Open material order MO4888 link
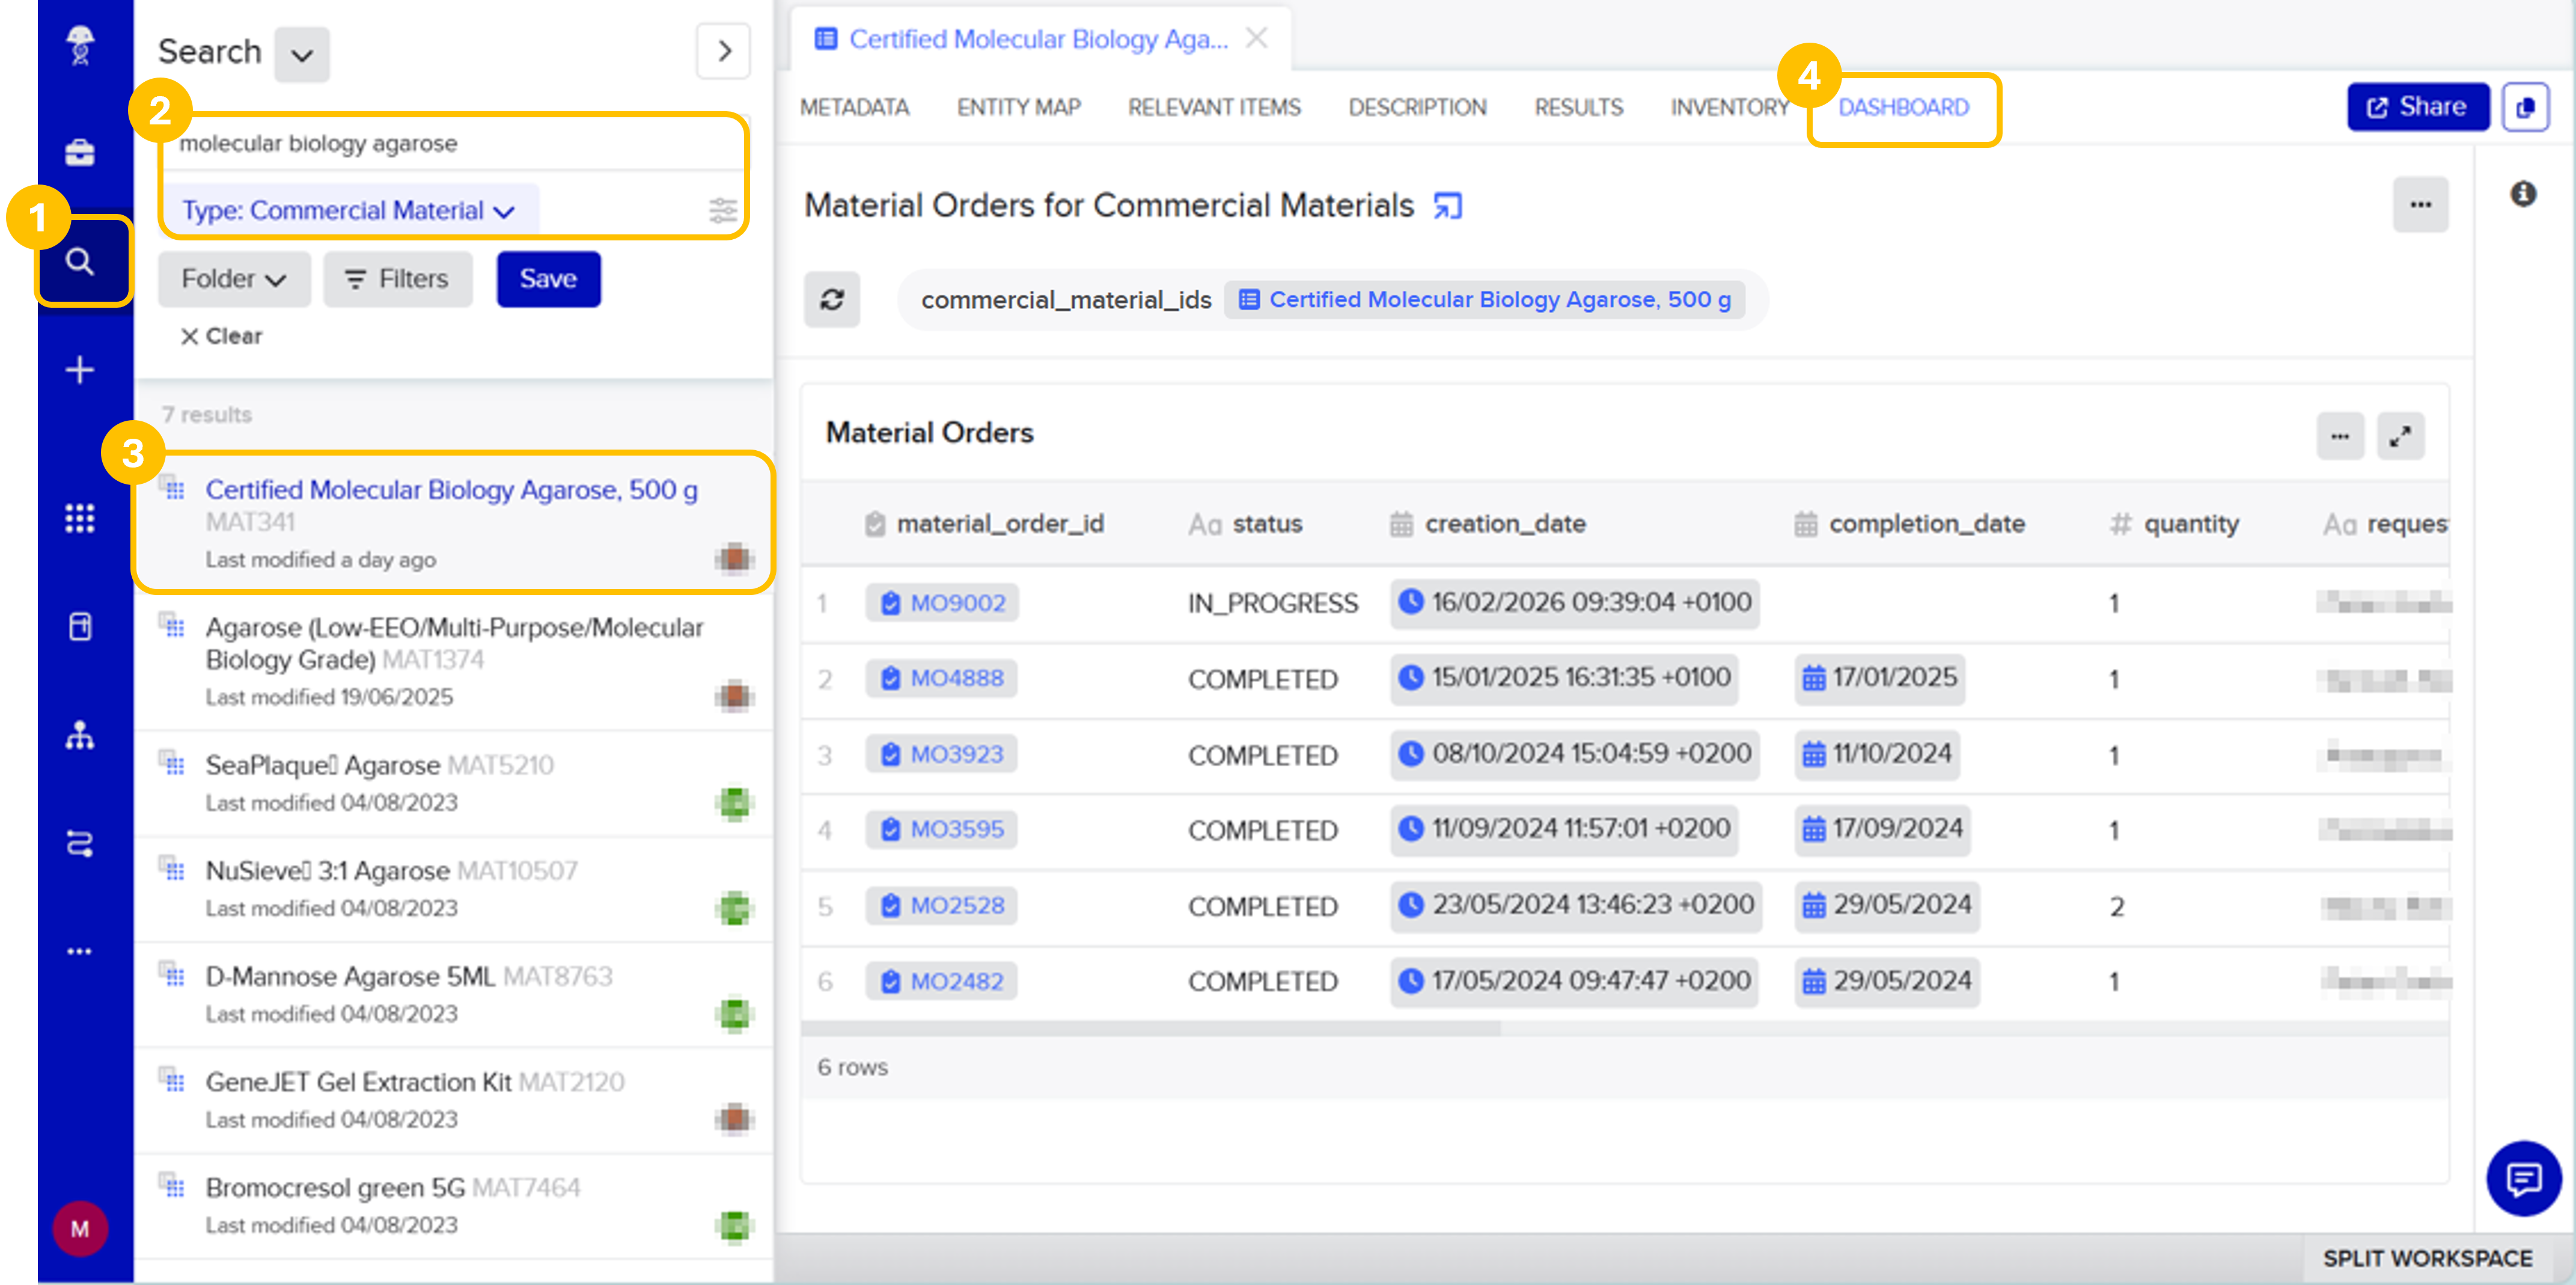 (x=956, y=678)
